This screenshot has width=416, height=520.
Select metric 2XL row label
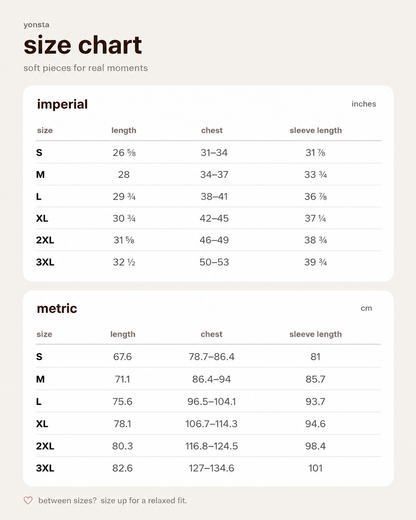pyautogui.click(x=45, y=446)
